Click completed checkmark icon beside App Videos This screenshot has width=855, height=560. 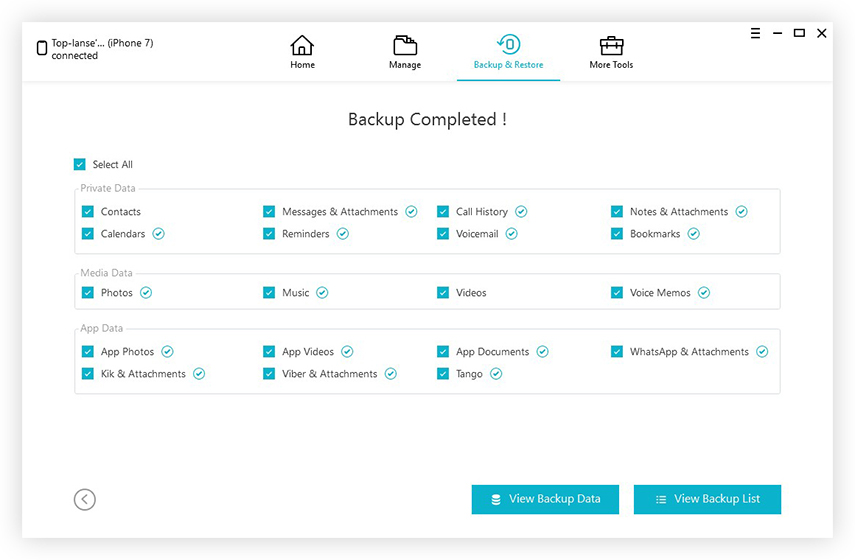347,352
